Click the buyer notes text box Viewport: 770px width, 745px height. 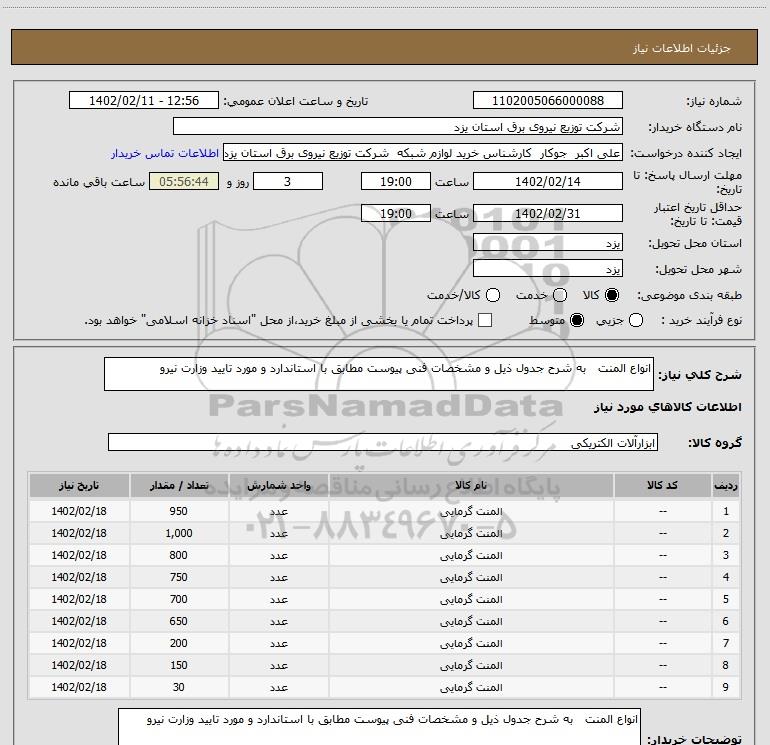[380, 727]
